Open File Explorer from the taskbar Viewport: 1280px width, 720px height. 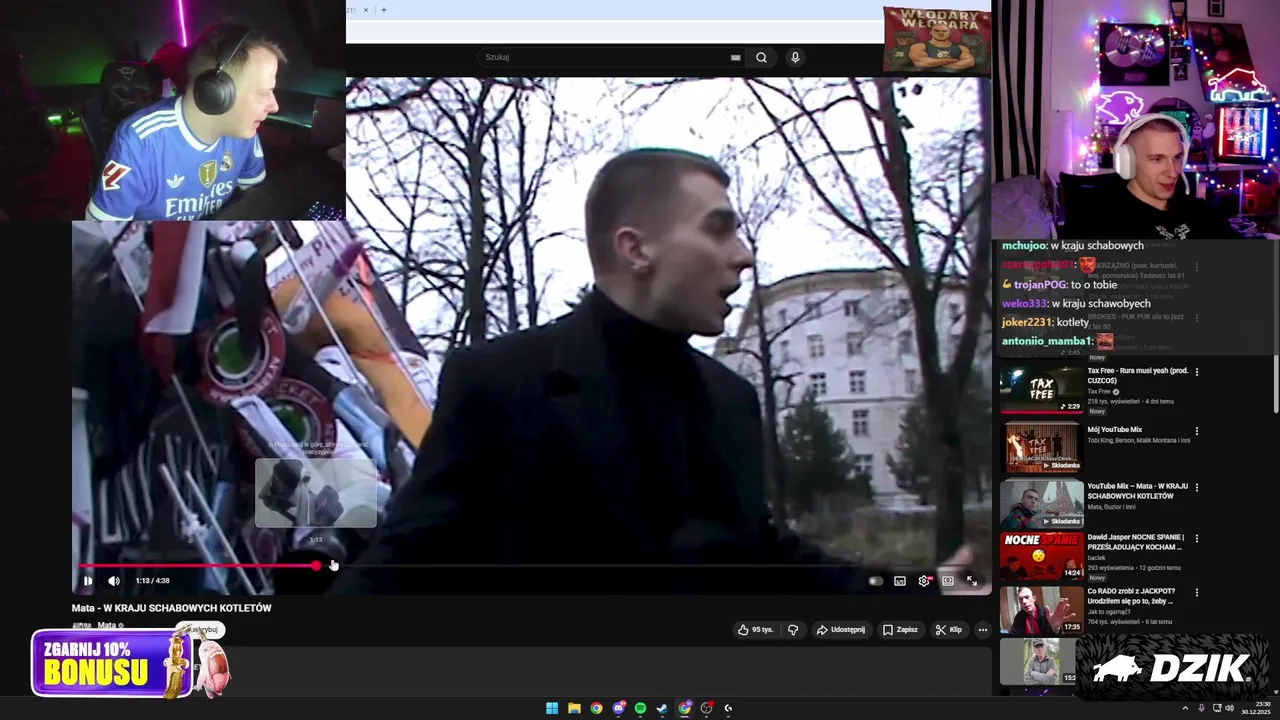tap(574, 708)
